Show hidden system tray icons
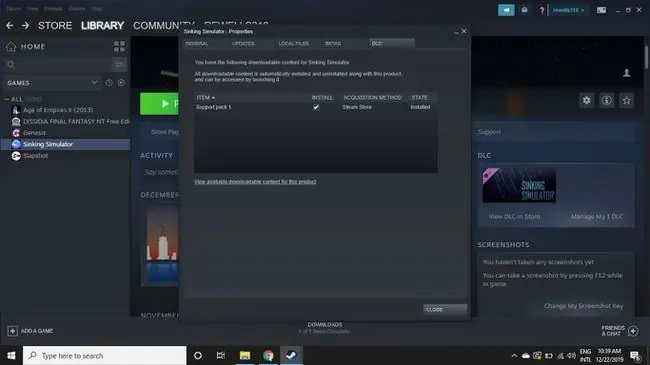650x365 pixels. tap(514, 355)
